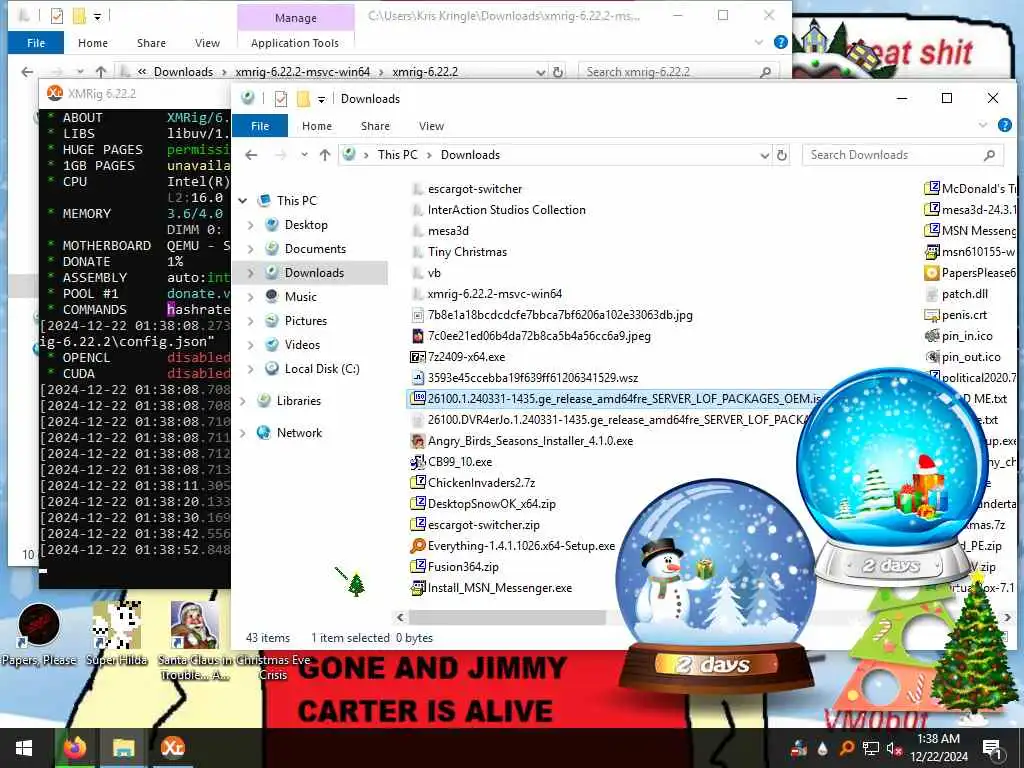This screenshot has width=1024, height=768.
Task: Click the network tray icon
Action: 870,748
